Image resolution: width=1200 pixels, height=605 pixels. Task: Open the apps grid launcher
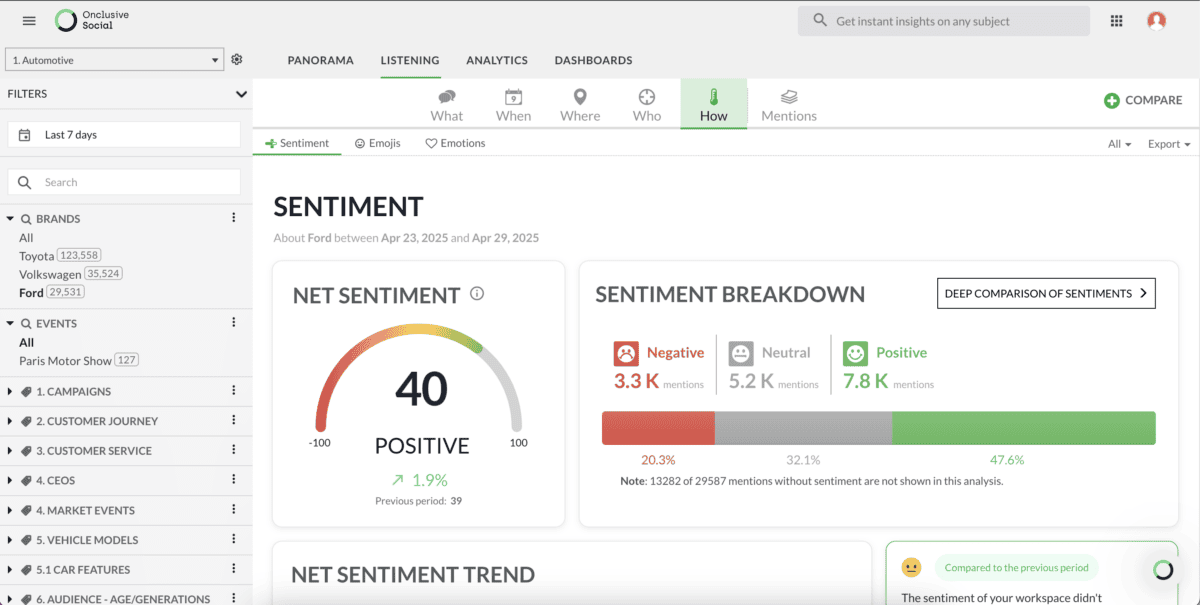1116,21
